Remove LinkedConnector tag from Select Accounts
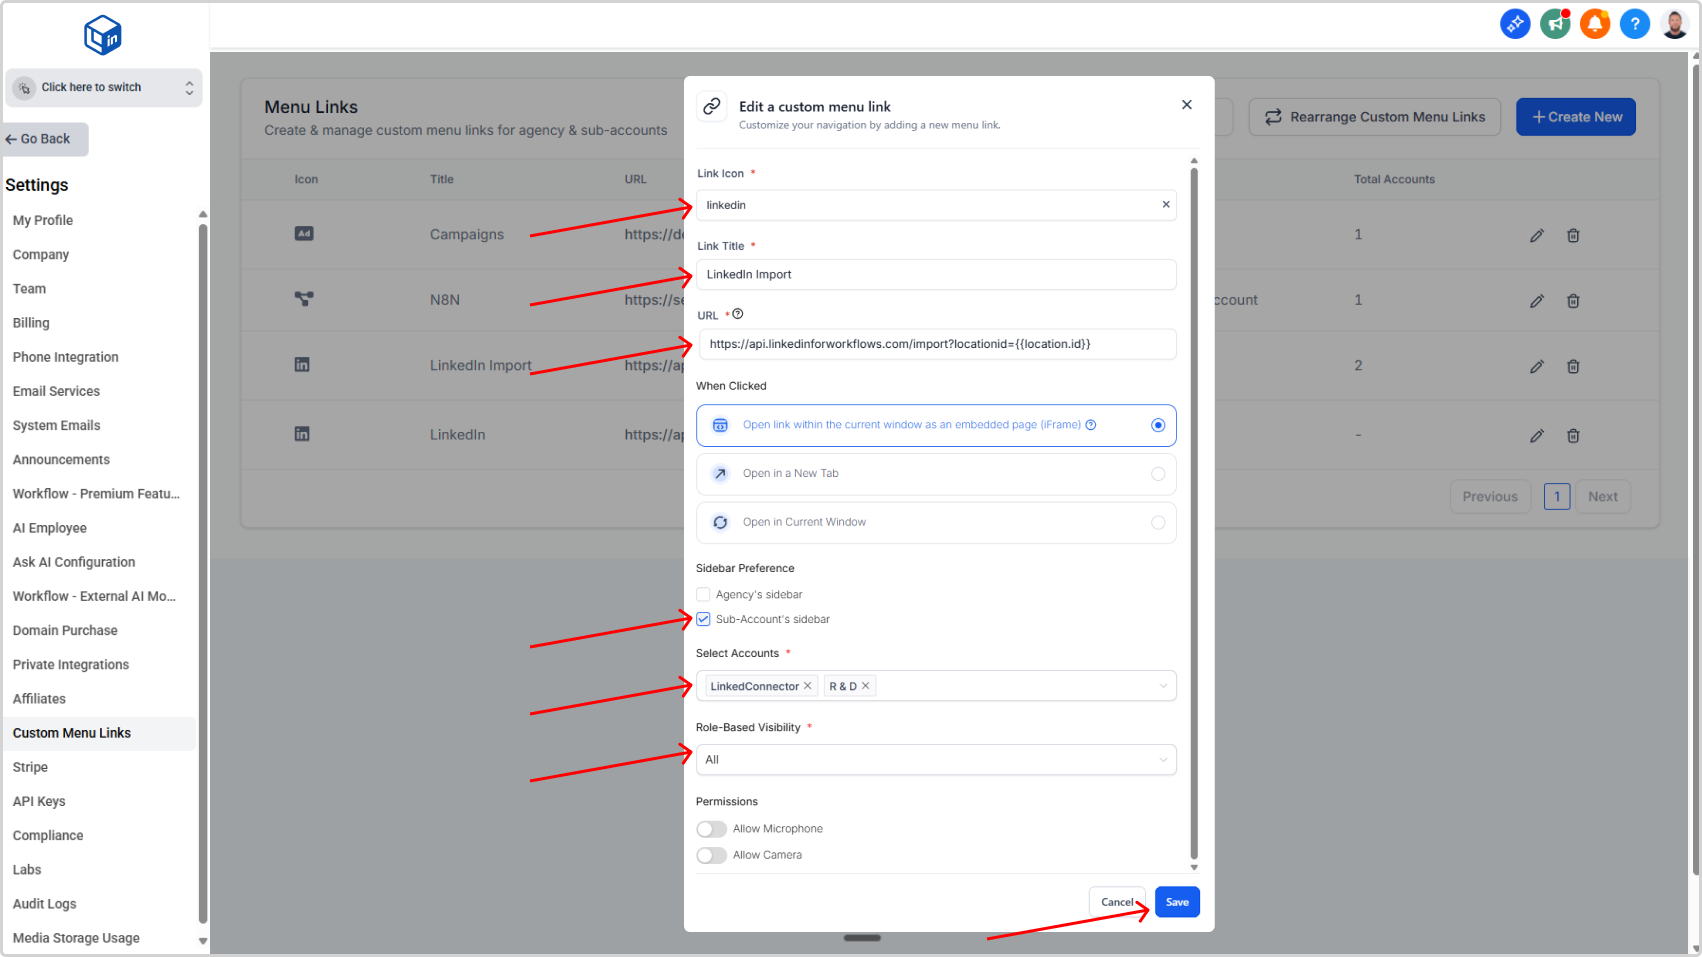Viewport: 1702px width, 957px height. [808, 686]
